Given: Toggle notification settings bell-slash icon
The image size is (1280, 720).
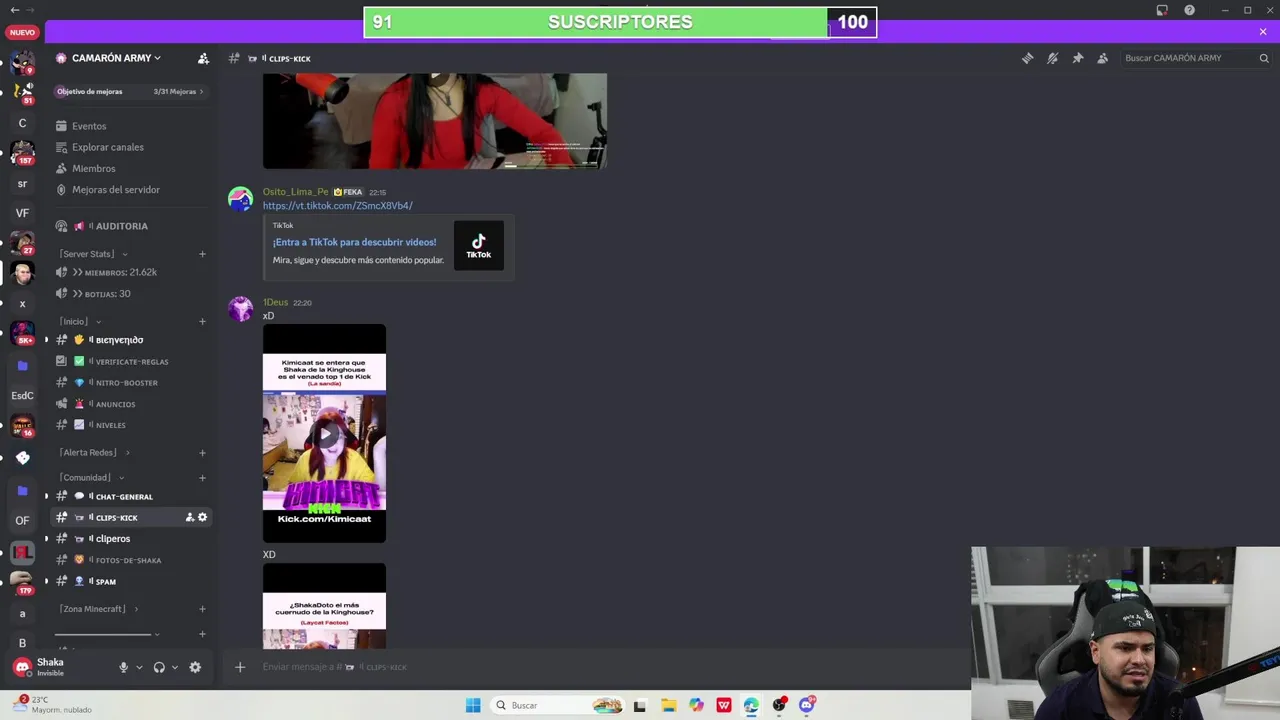Looking at the screenshot, I should click(1052, 58).
